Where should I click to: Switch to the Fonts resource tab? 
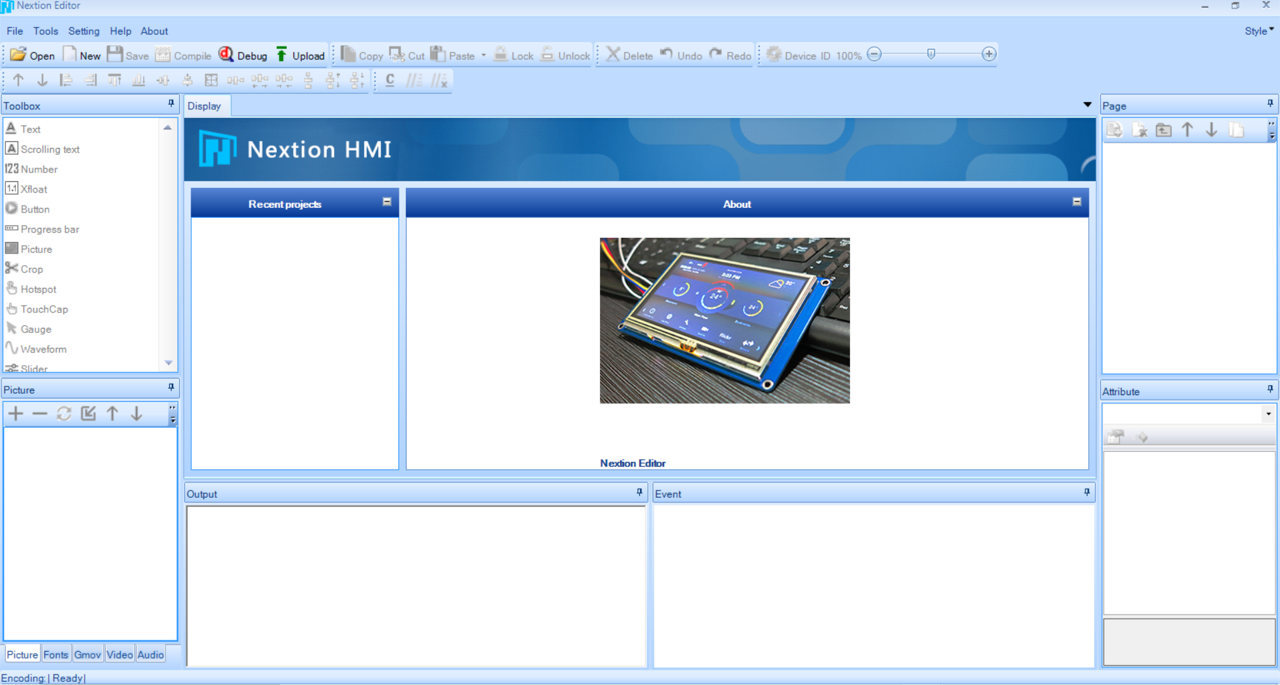click(x=56, y=655)
